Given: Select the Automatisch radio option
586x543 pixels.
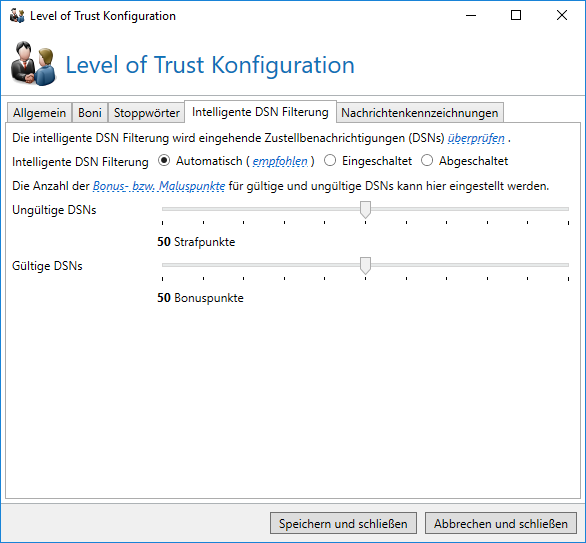Looking at the screenshot, I should (x=164, y=161).
